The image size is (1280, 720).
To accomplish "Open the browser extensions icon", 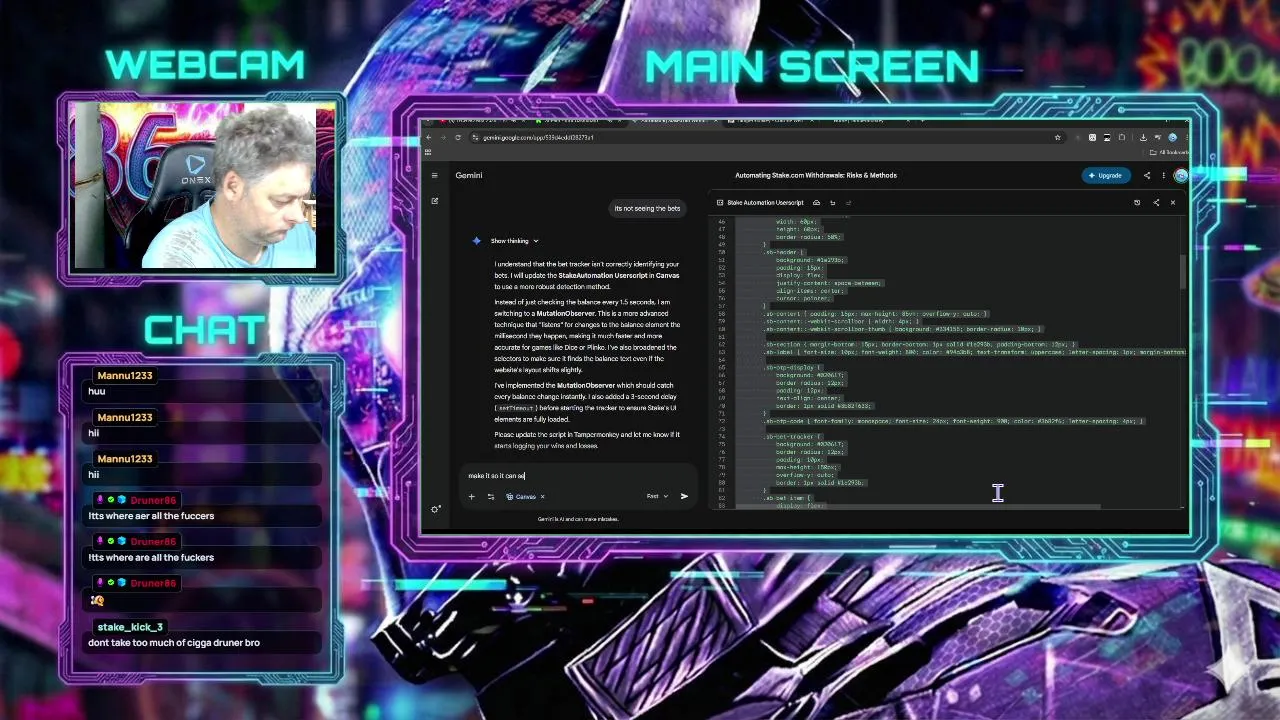I will click(x=1121, y=137).
